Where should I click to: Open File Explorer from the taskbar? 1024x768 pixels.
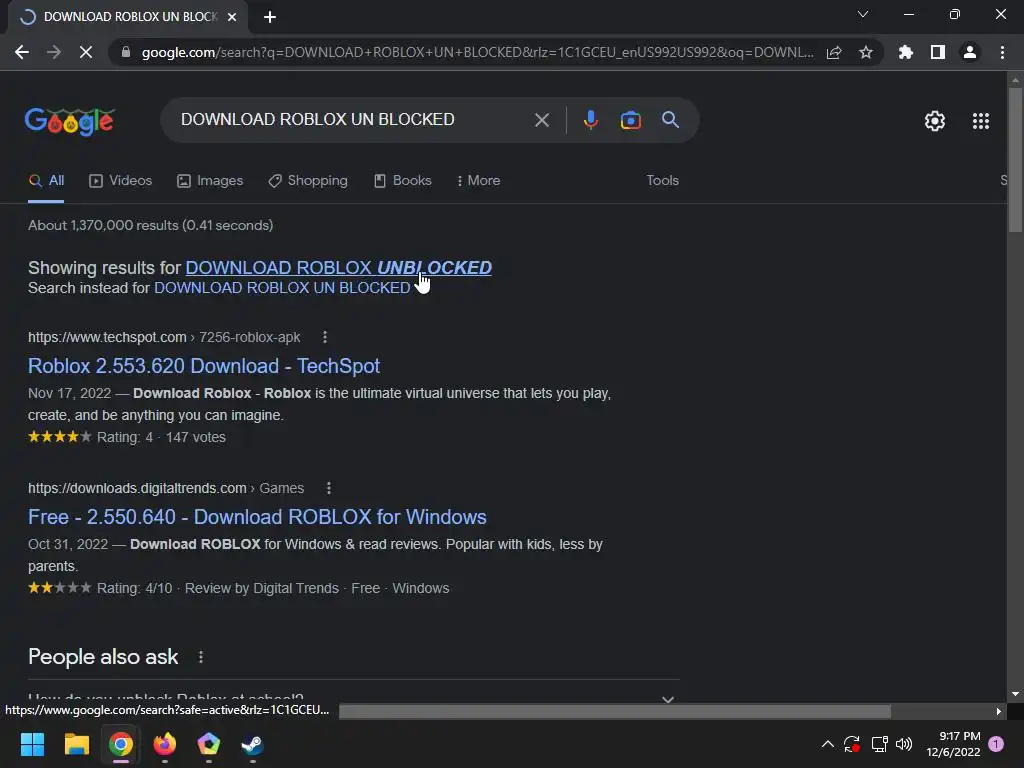click(x=76, y=744)
